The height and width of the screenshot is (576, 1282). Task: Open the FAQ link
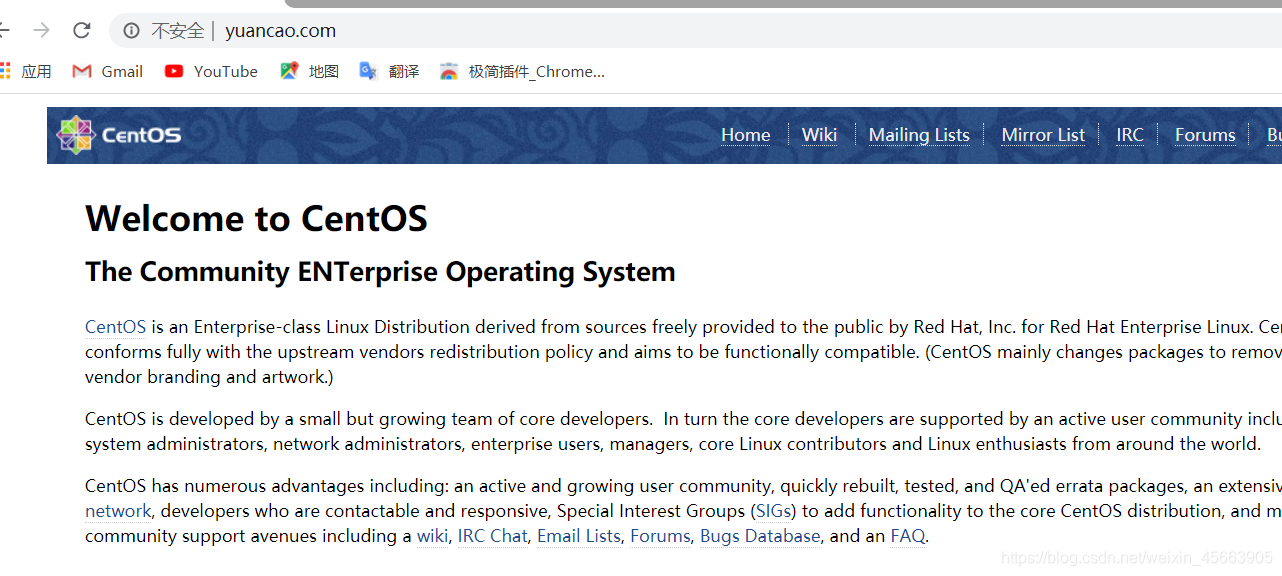coord(908,536)
